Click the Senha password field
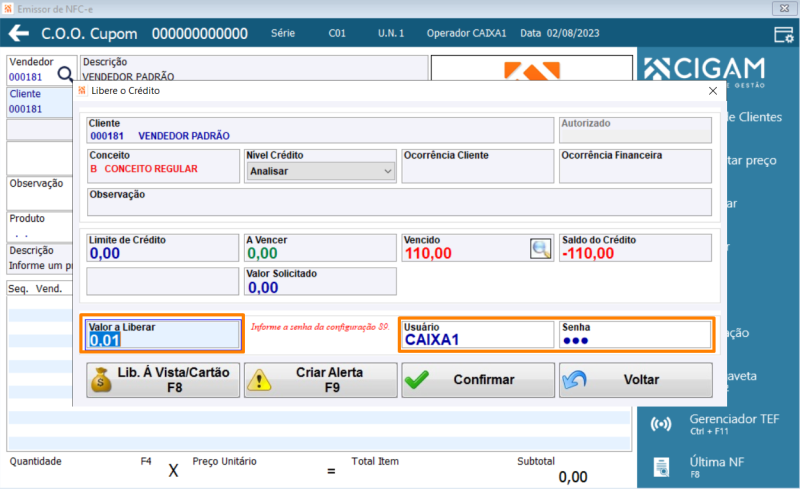800x489 pixels. [635, 334]
